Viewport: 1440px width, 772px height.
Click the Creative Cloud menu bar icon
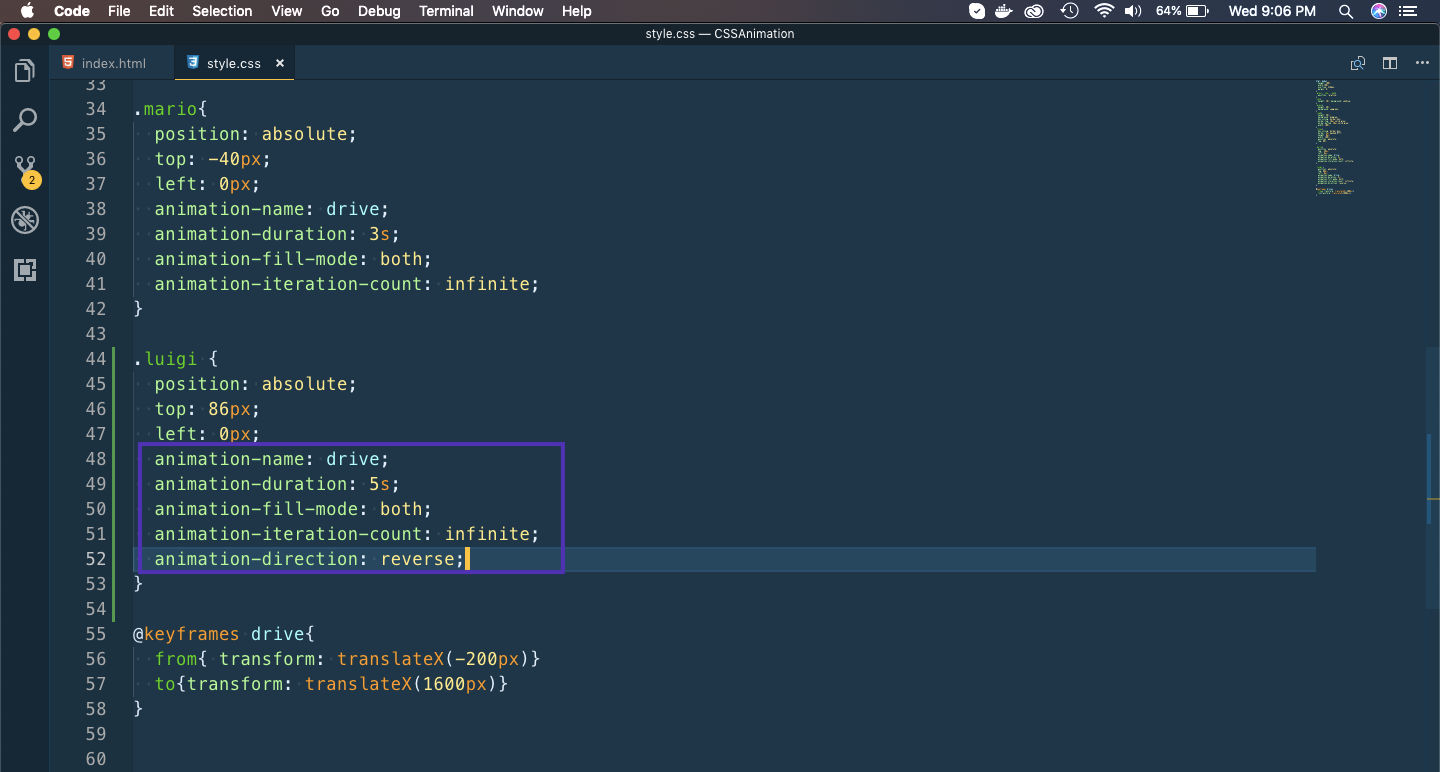click(x=1036, y=11)
